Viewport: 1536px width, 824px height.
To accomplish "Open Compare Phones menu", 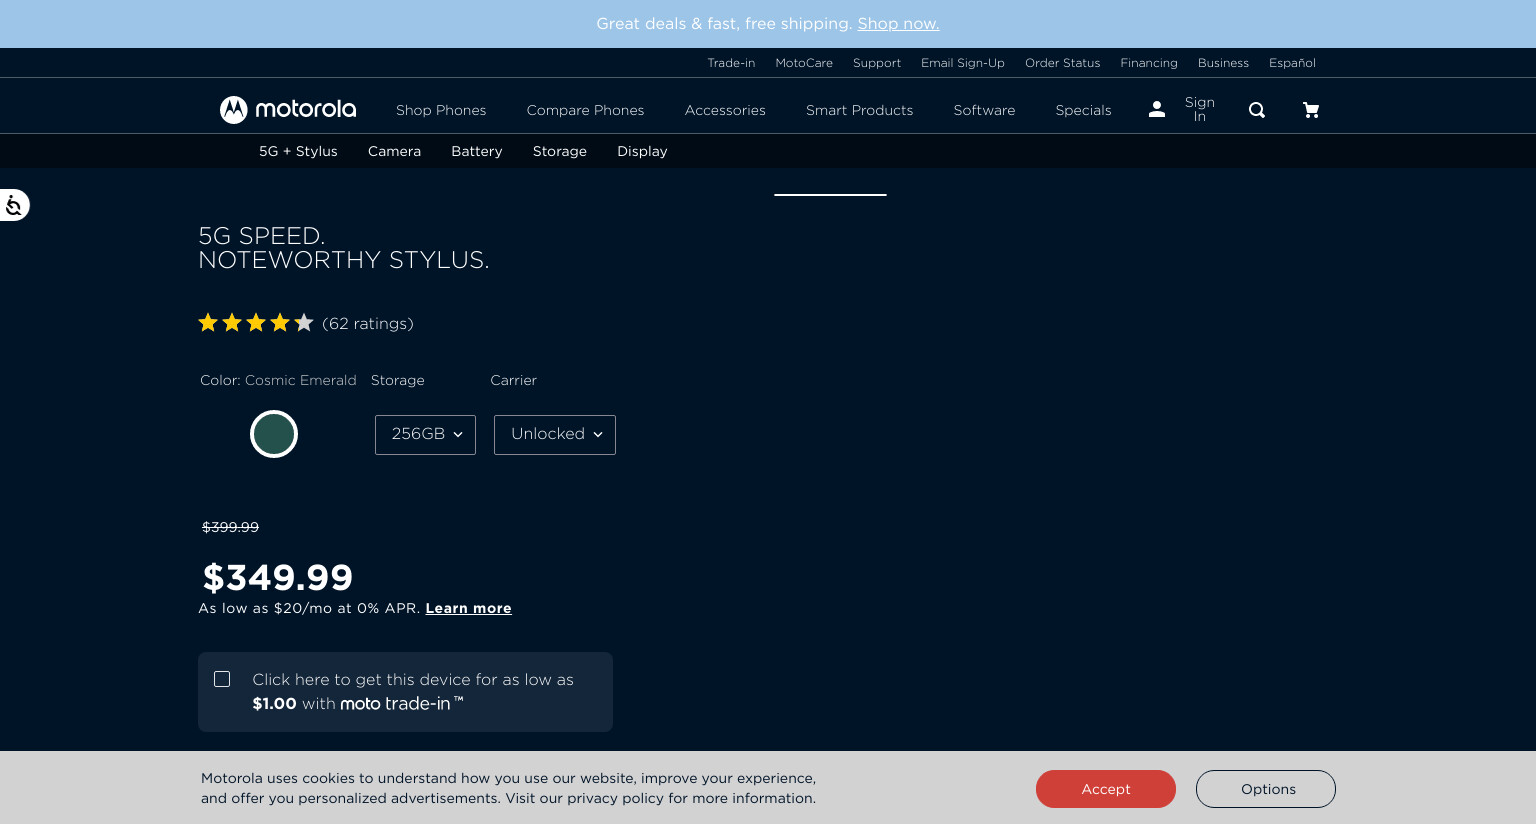I will [585, 110].
